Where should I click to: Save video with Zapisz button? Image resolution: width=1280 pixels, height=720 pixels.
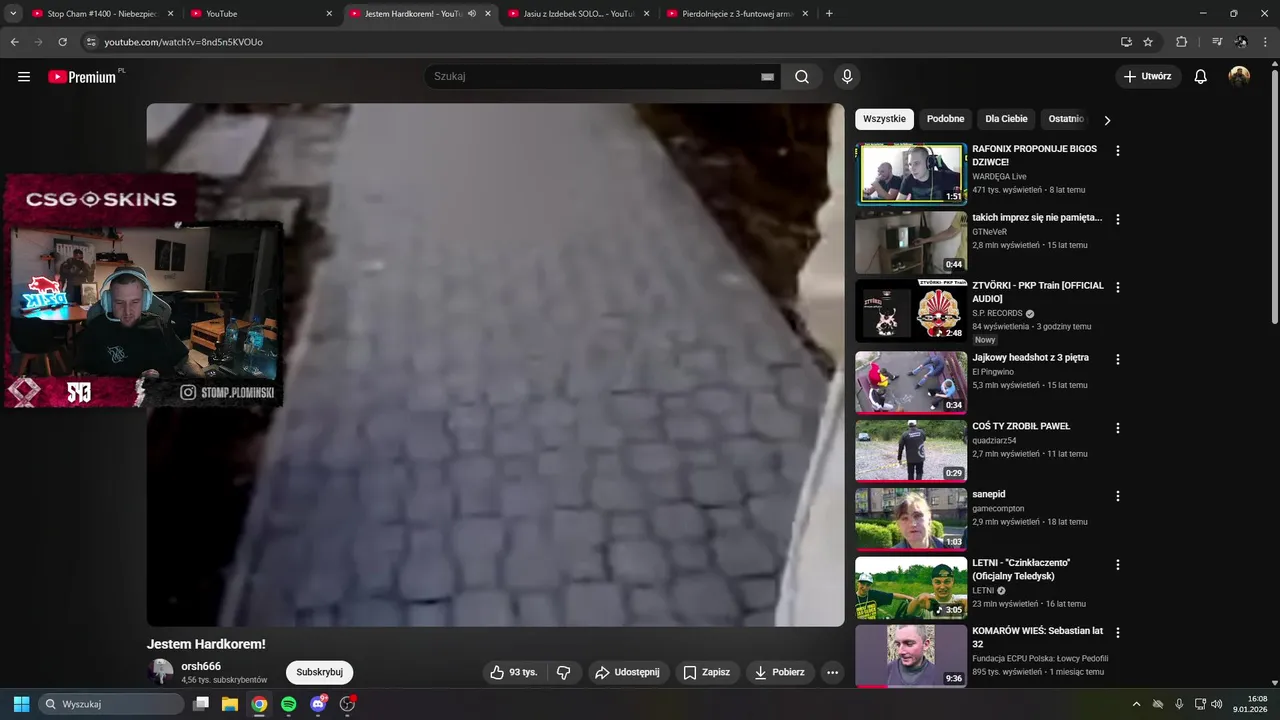coord(706,673)
